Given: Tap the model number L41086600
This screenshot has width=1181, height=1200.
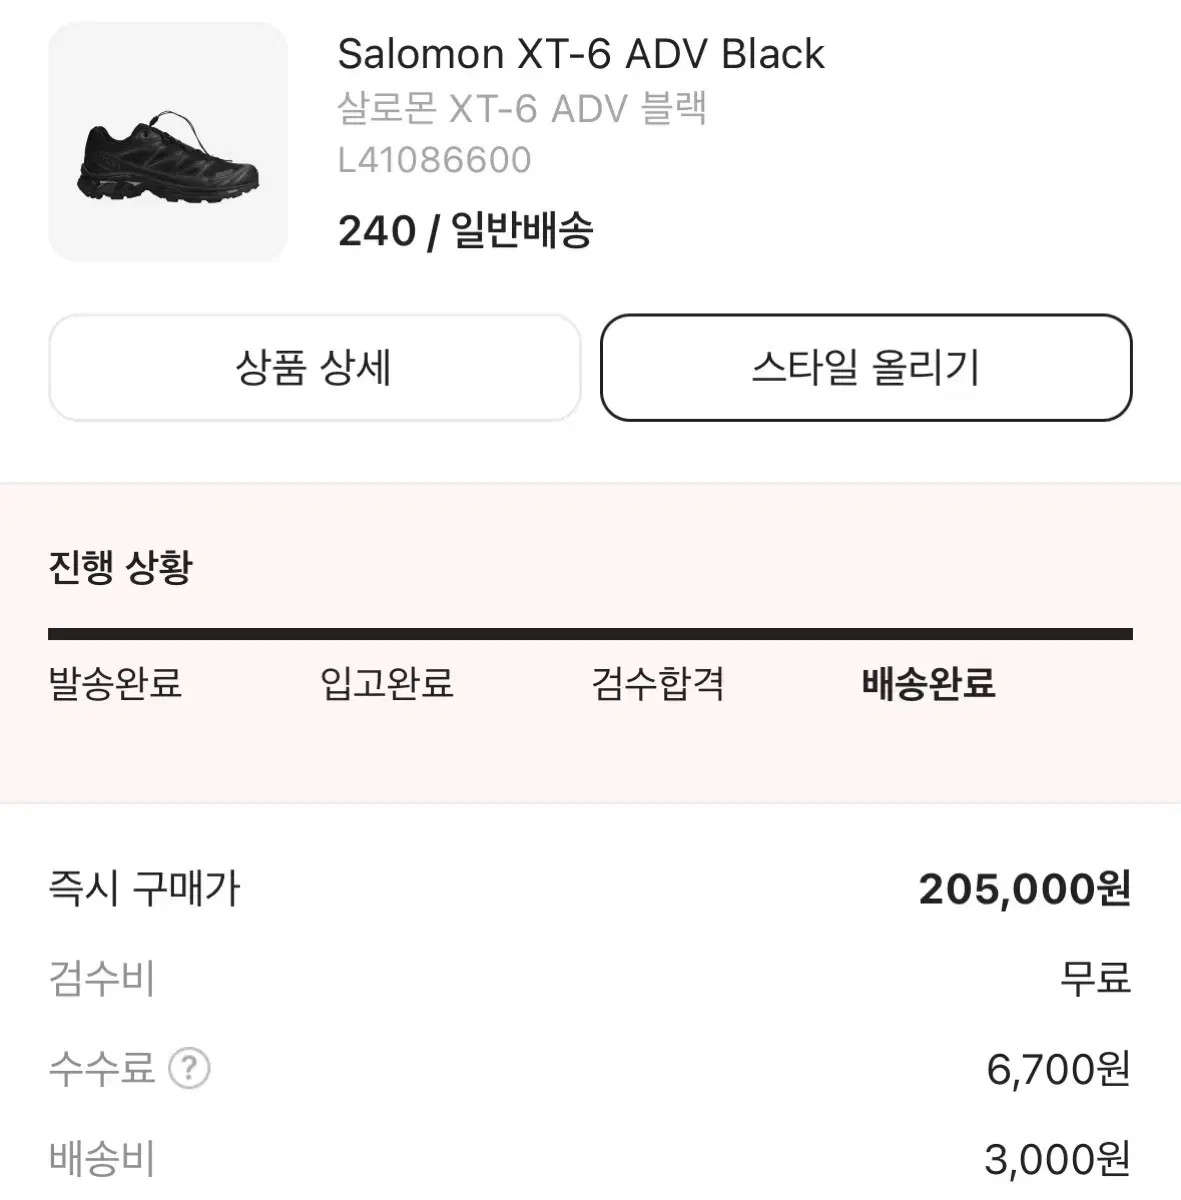Looking at the screenshot, I should 435,160.
